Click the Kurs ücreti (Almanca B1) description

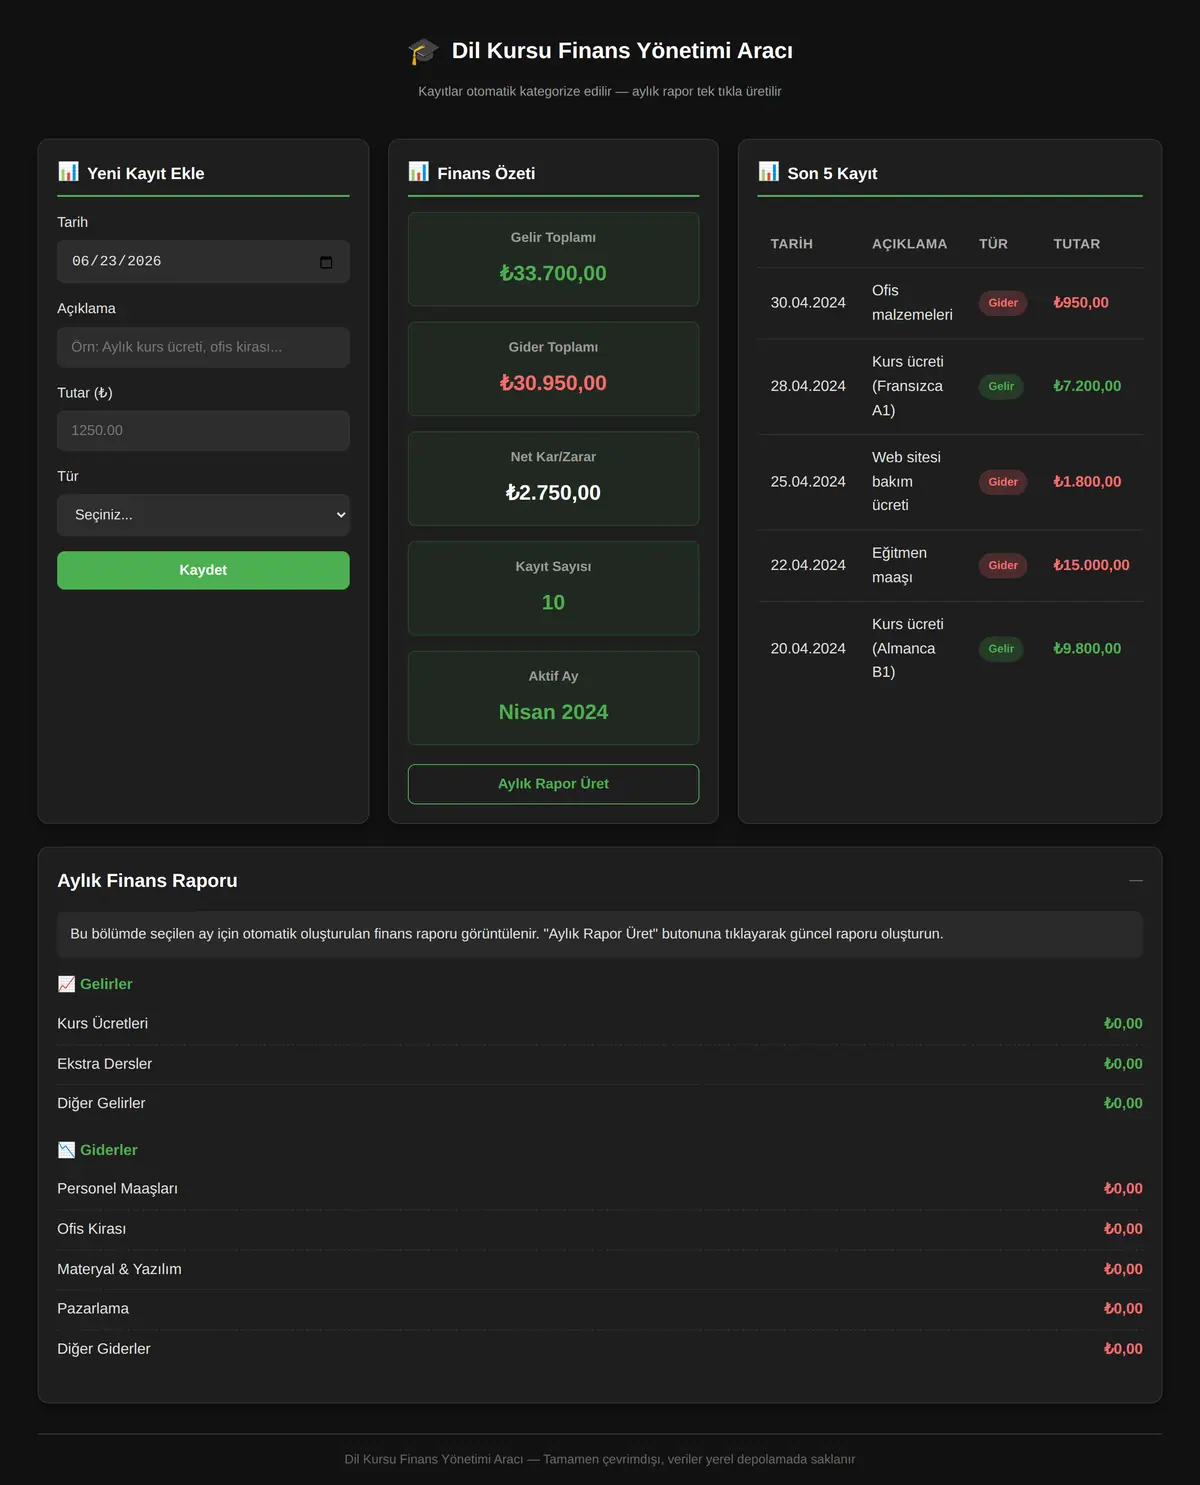pyautogui.click(x=908, y=648)
